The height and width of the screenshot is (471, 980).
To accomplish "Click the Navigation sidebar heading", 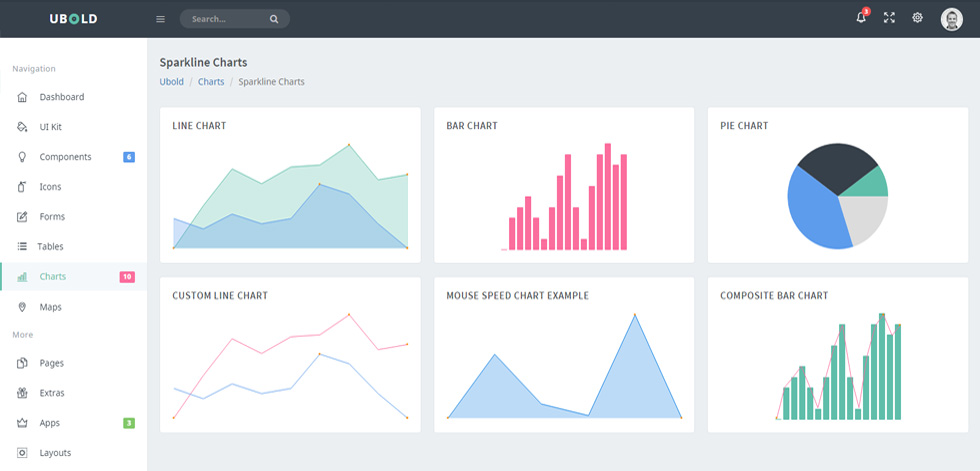I will pyautogui.click(x=34, y=69).
